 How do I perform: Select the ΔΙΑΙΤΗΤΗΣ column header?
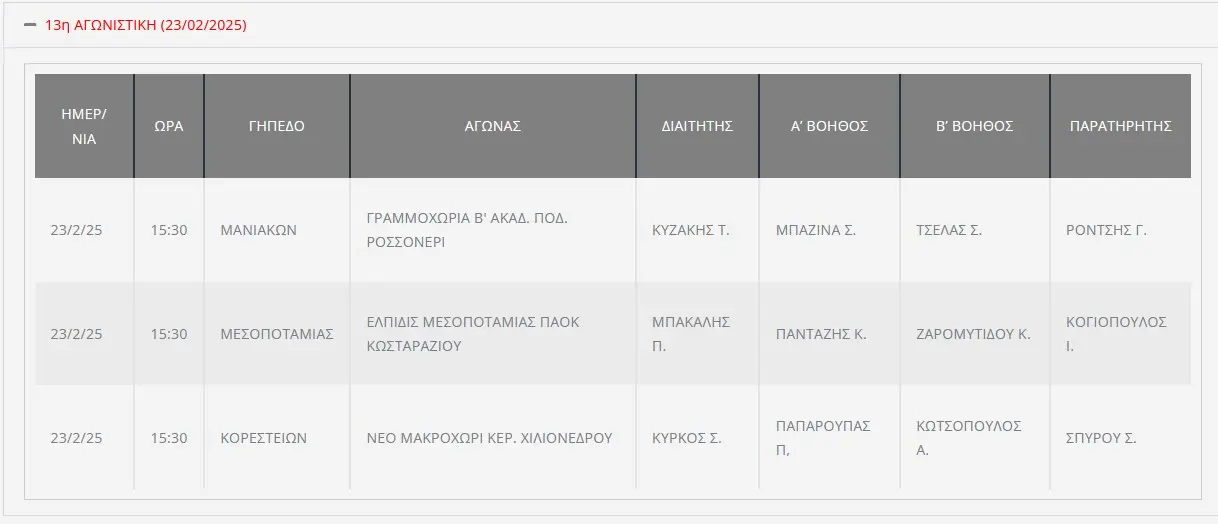point(698,126)
